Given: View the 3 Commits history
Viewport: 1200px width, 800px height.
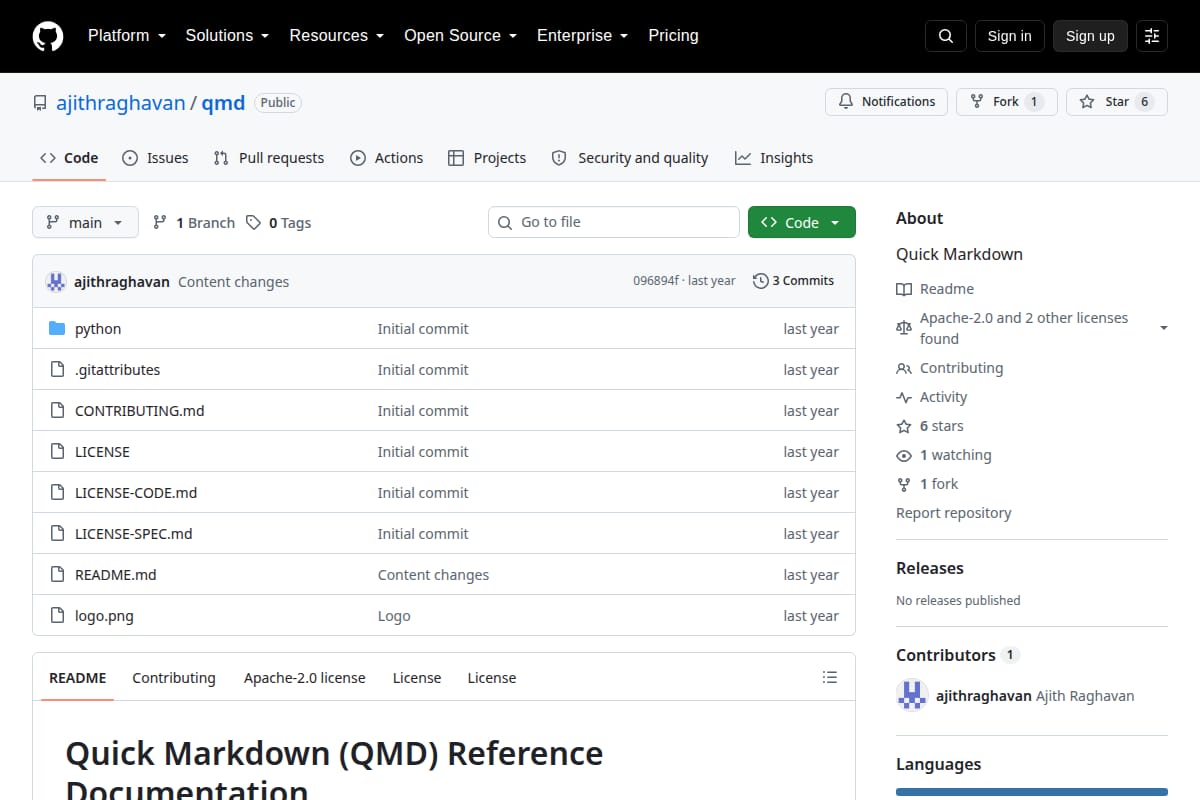Looking at the screenshot, I should point(793,281).
